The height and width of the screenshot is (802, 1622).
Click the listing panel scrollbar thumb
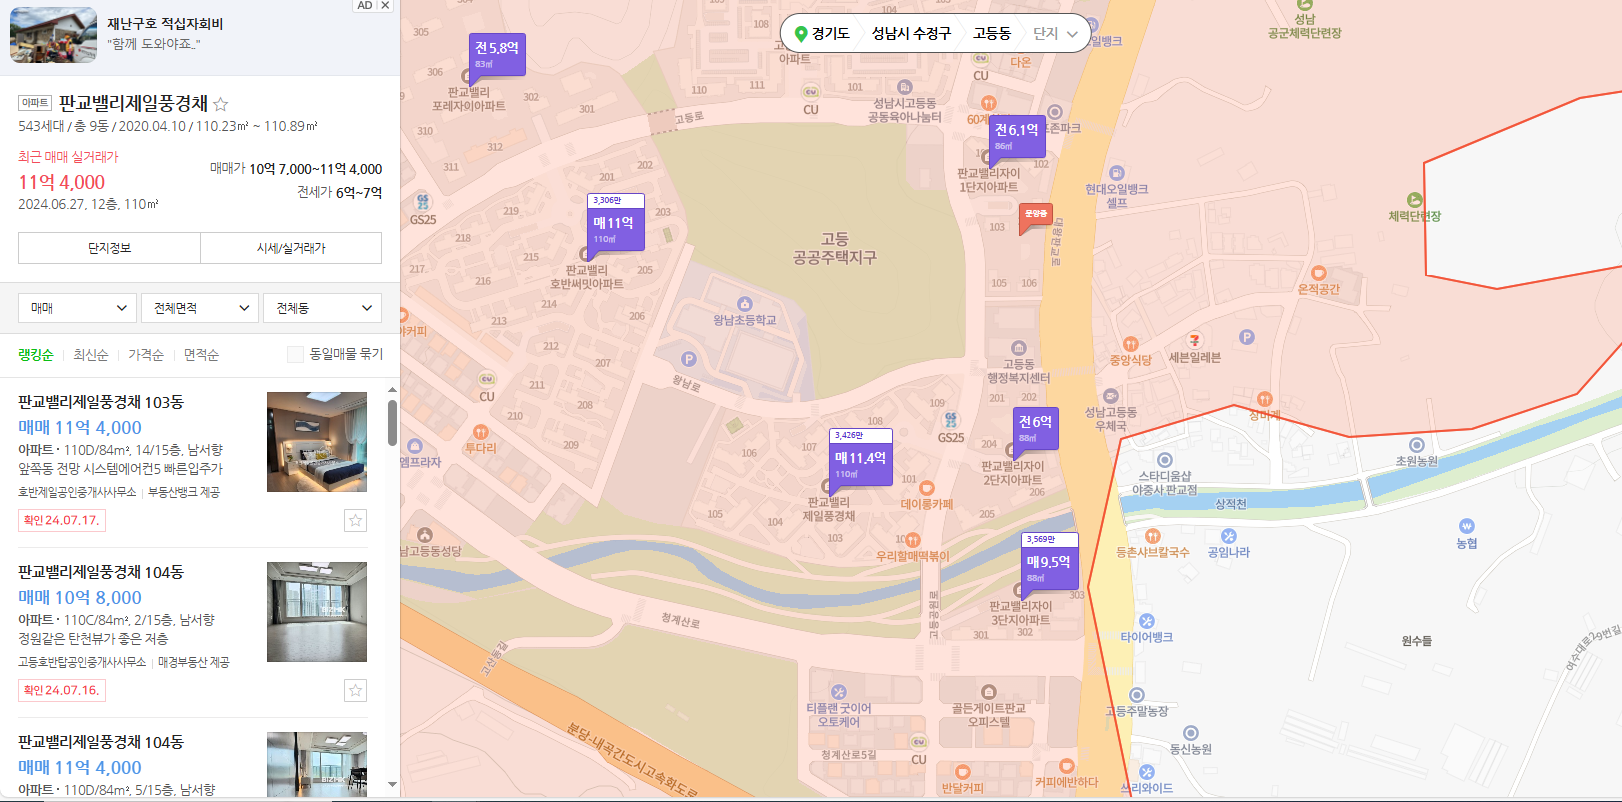click(392, 423)
